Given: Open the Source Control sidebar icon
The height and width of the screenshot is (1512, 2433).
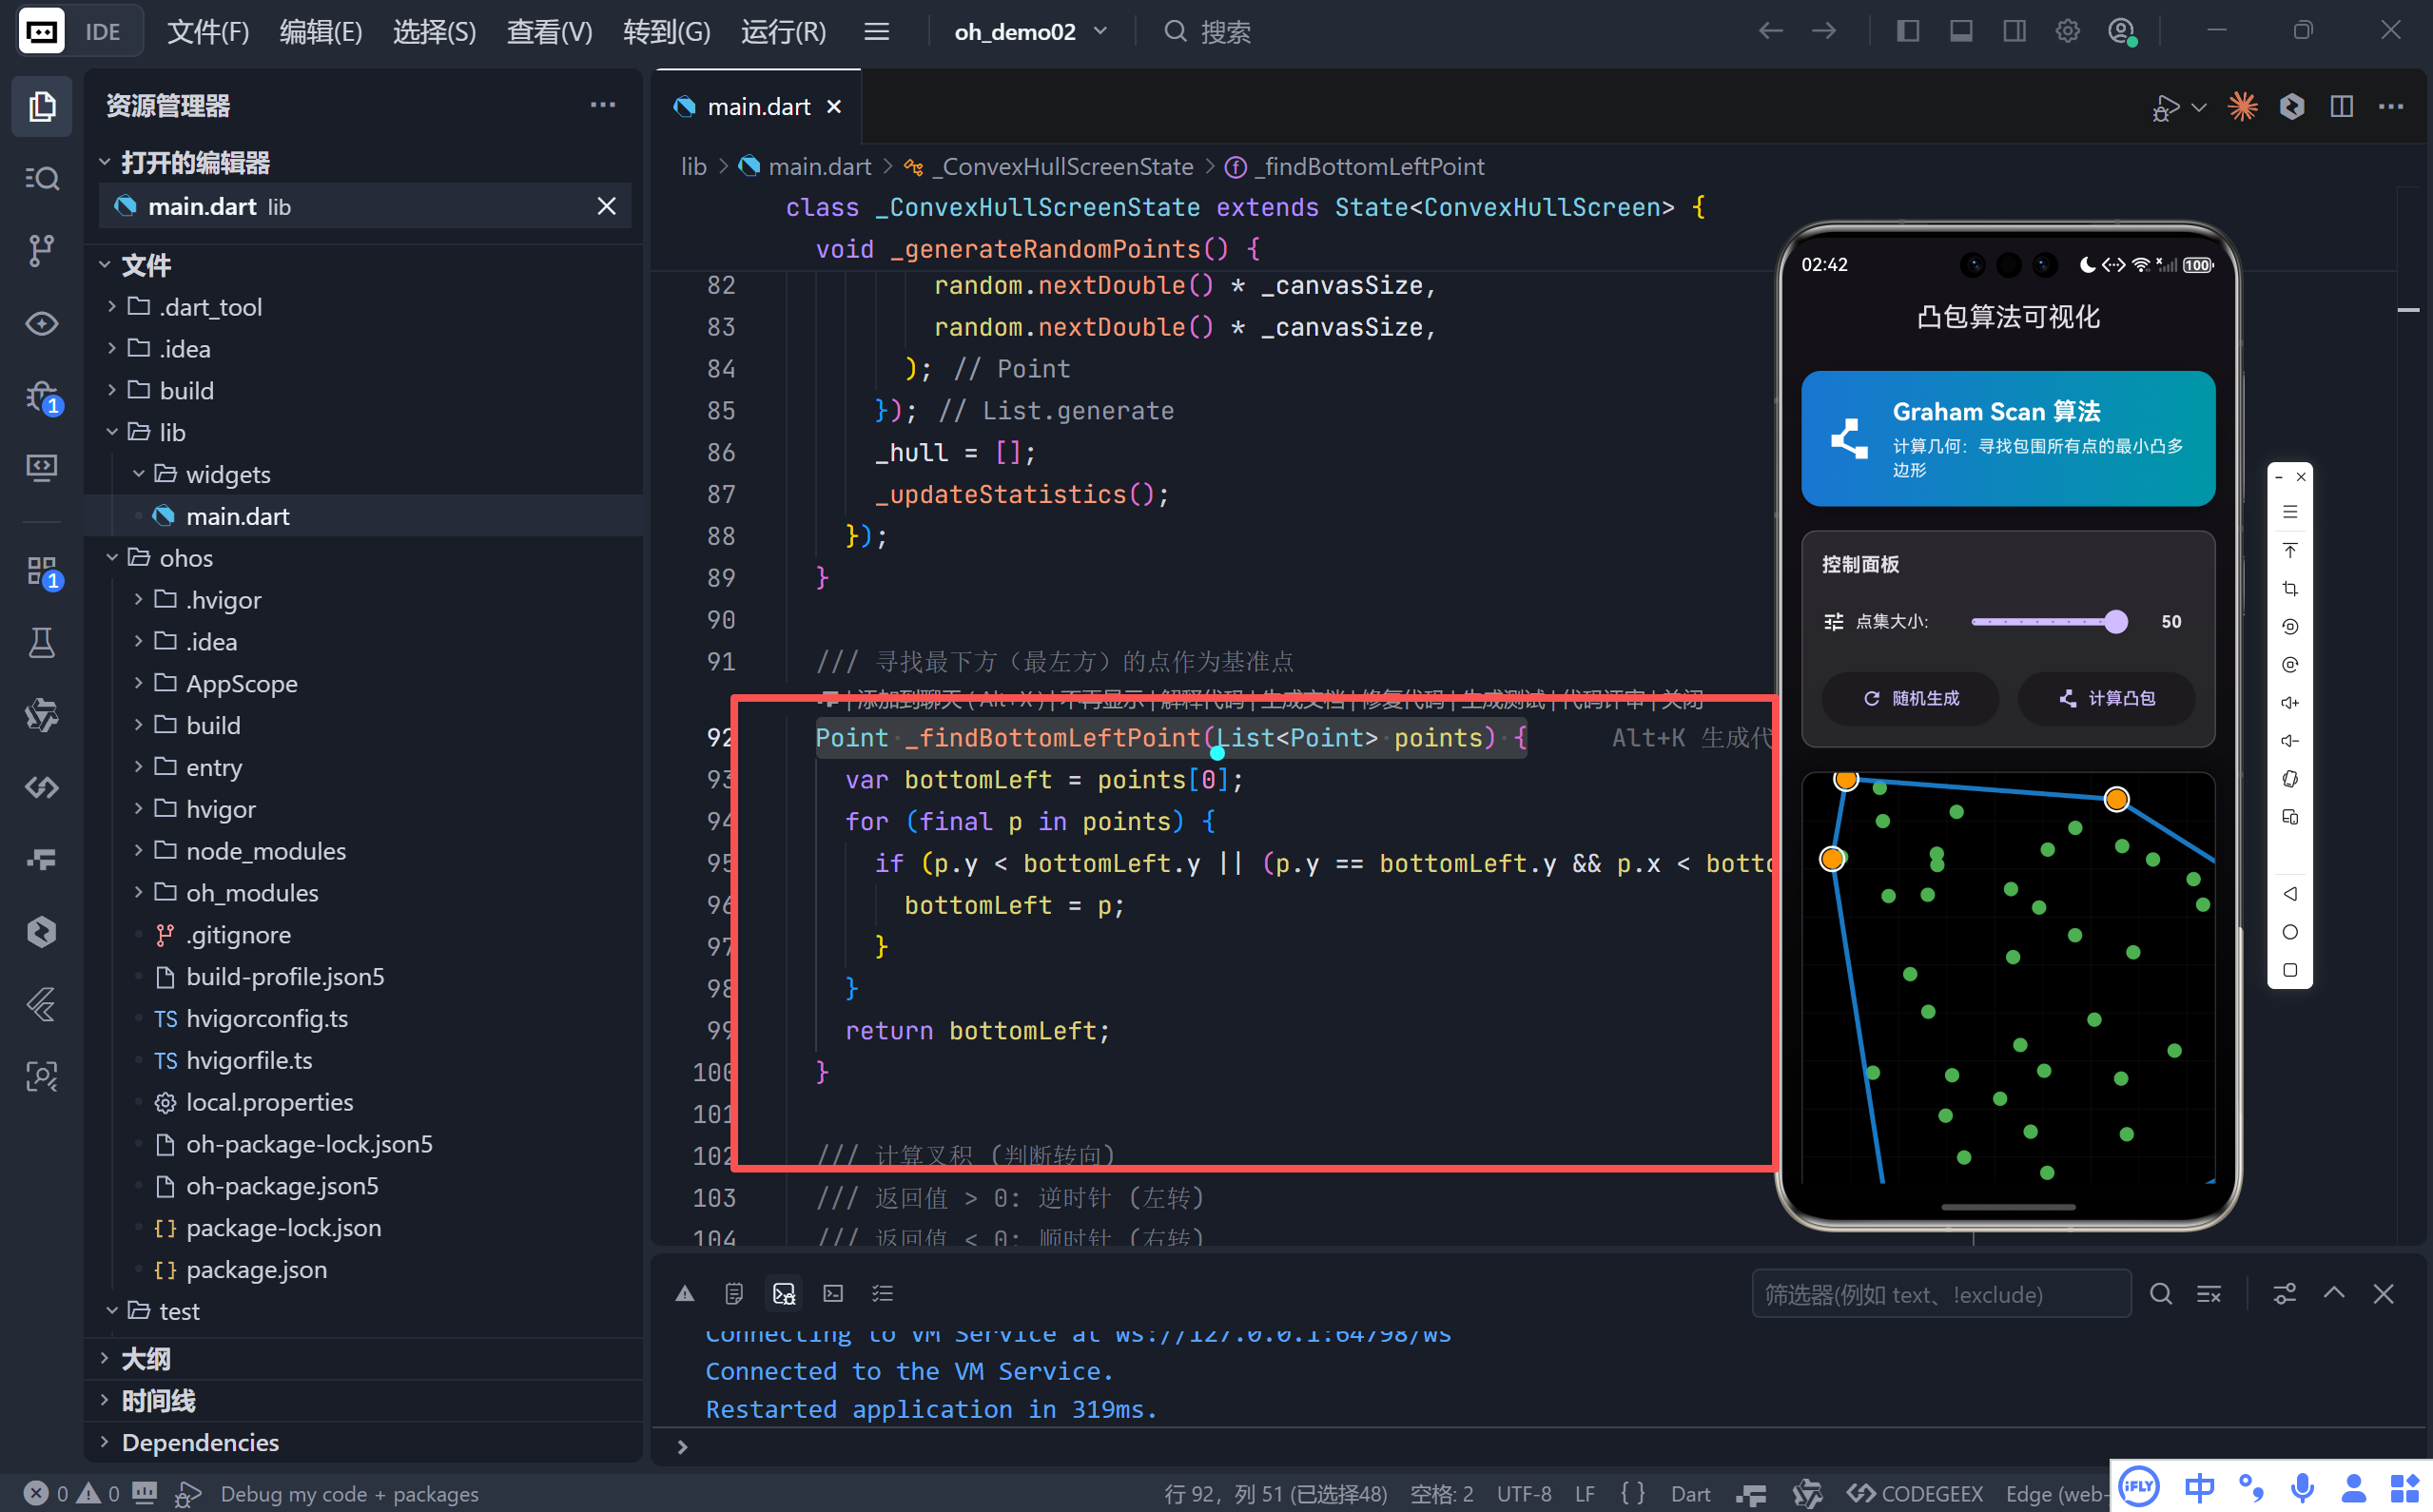Looking at the screenshot, I should pos(41,250).
